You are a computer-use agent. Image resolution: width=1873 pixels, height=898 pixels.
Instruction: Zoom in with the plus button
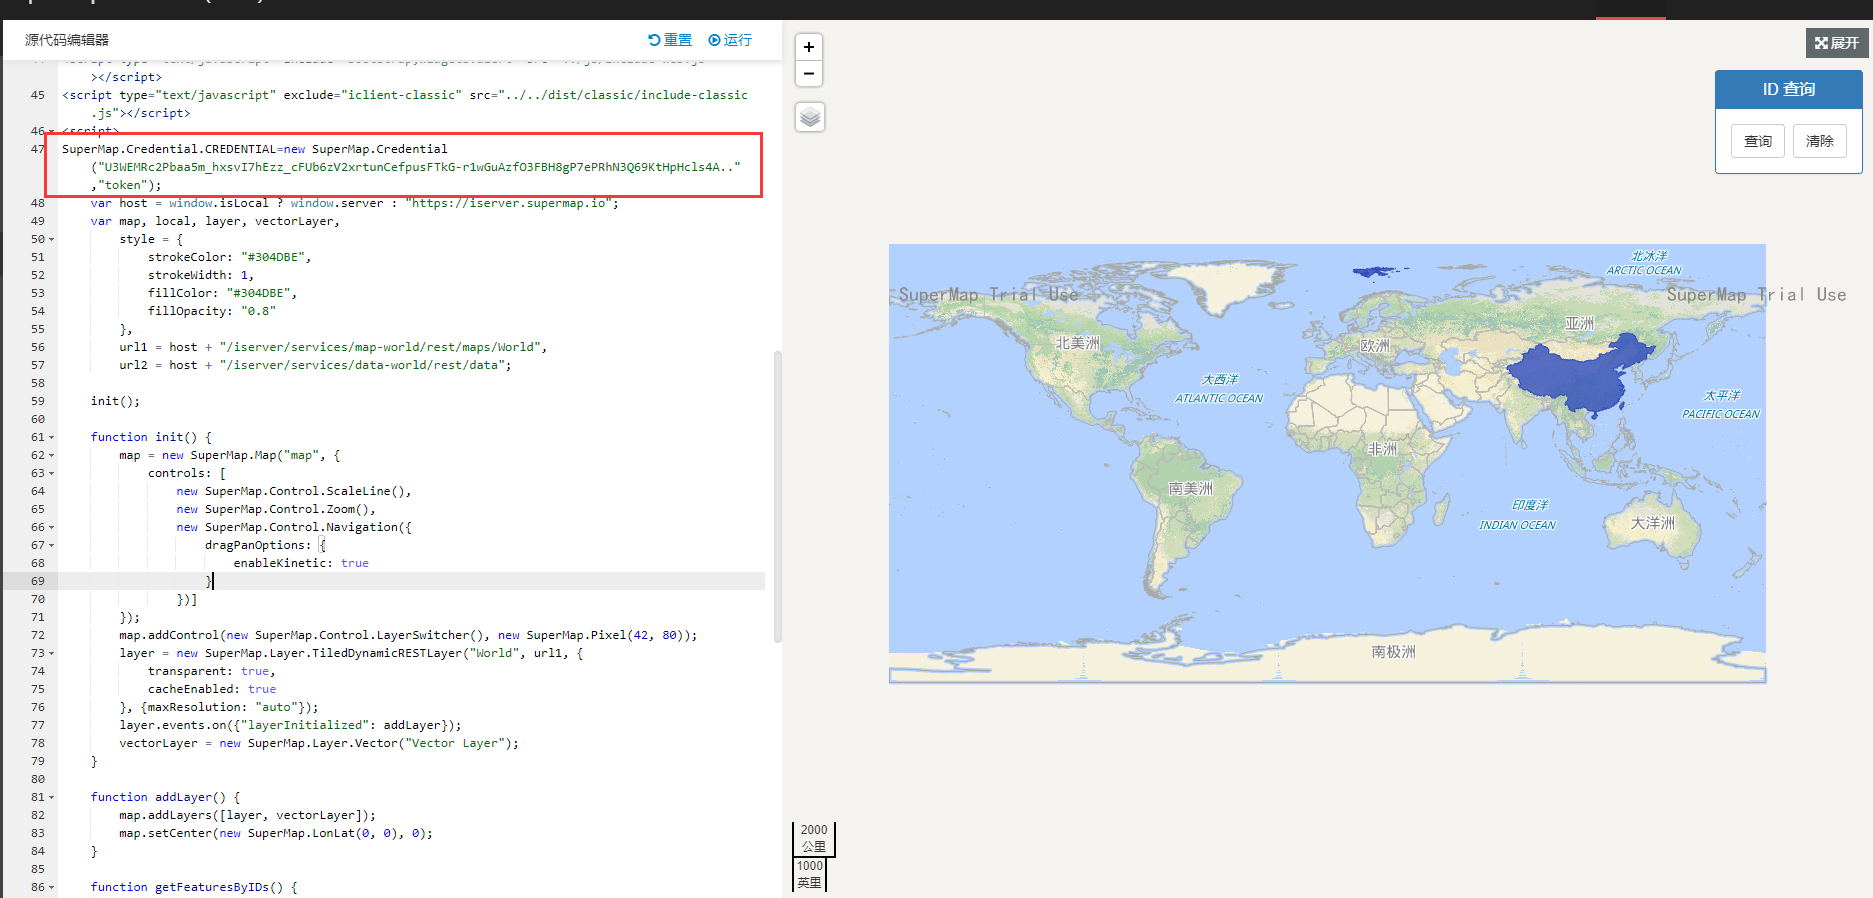click(x=809, y=47)
